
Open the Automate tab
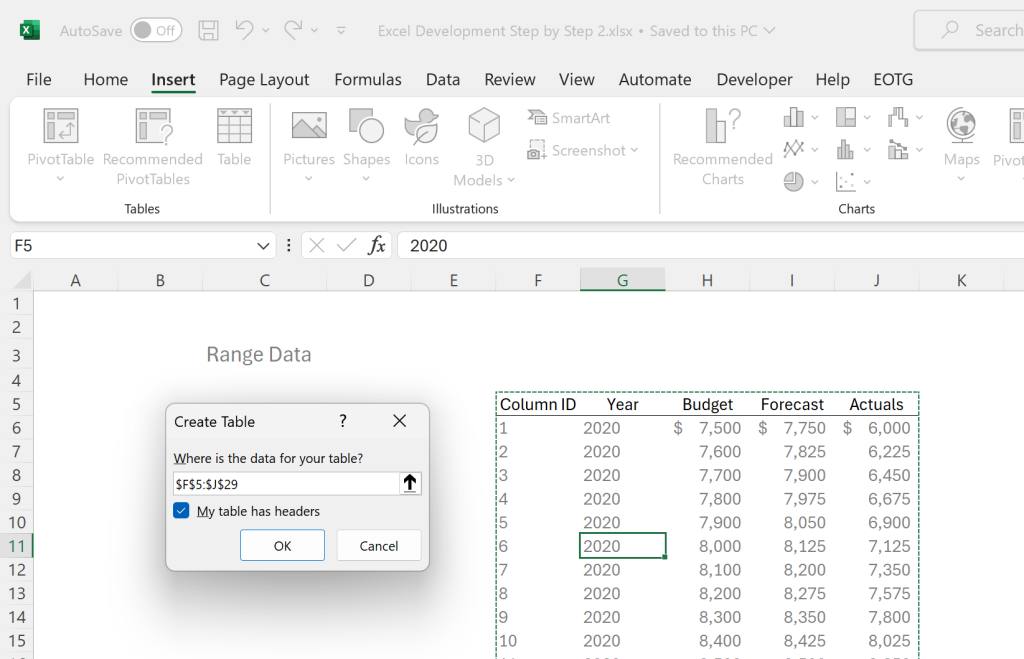click(x=655, y=80)
